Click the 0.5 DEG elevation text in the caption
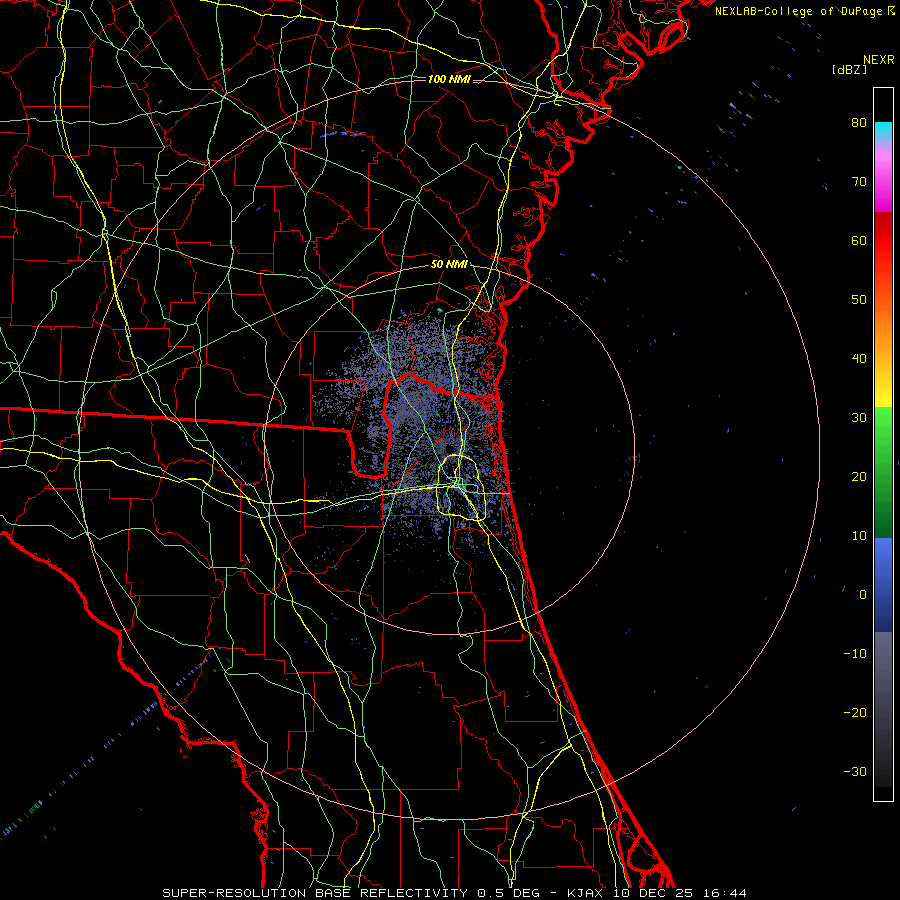The height and width of the screenshot is (900, 900). pos(509,893)
